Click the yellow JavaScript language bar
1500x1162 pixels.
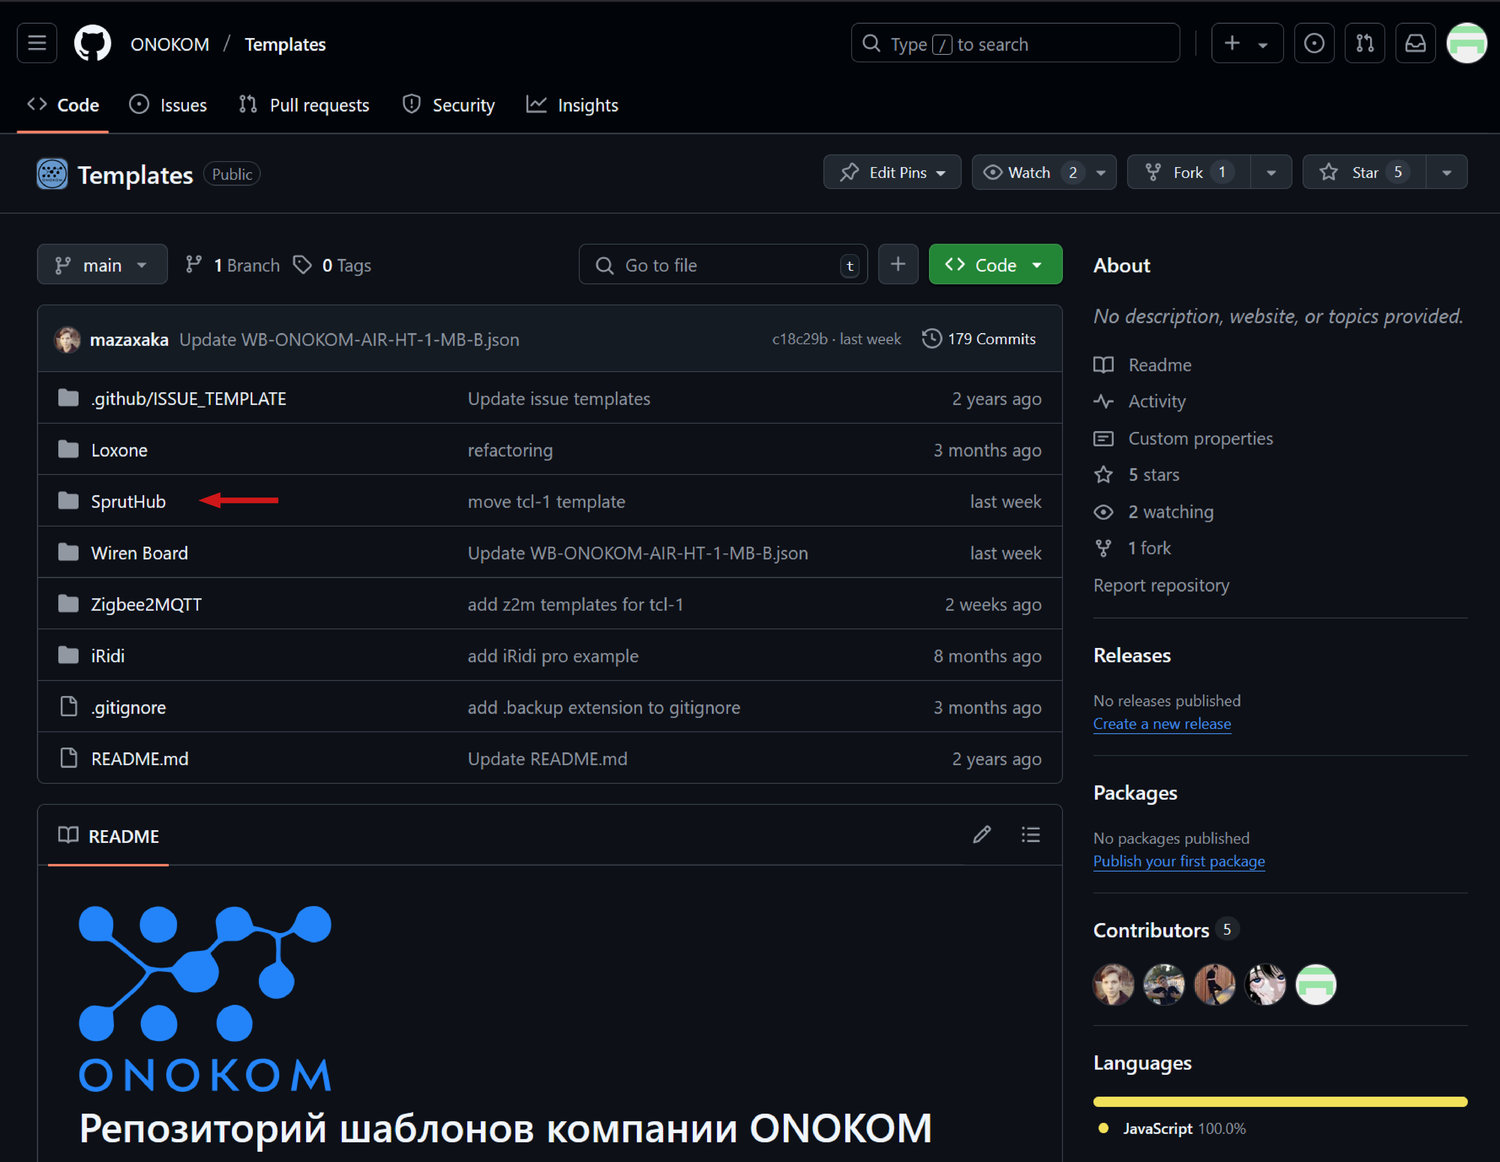(x=1280, y=1101)
